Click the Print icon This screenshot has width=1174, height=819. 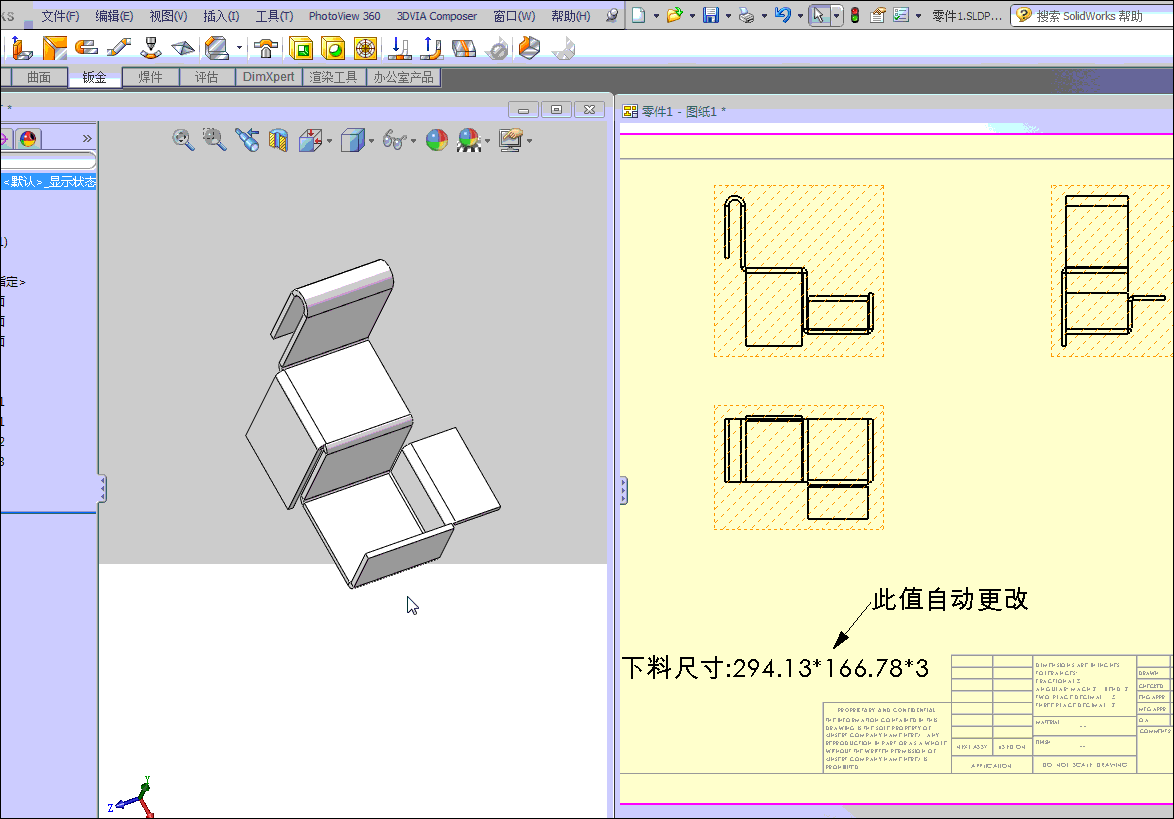(746, 15)
